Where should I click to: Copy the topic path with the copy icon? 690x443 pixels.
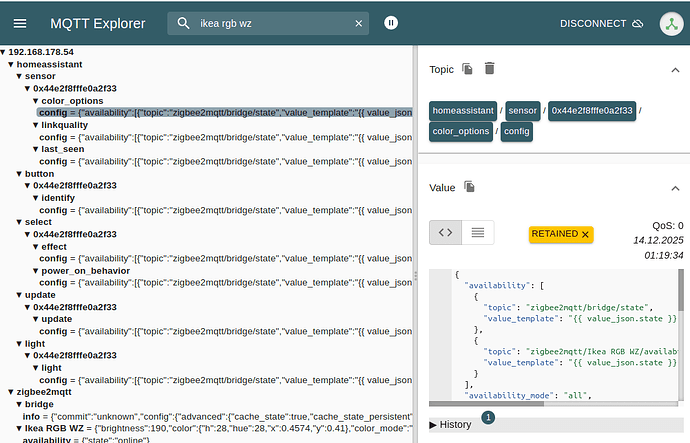coord(467,69)
